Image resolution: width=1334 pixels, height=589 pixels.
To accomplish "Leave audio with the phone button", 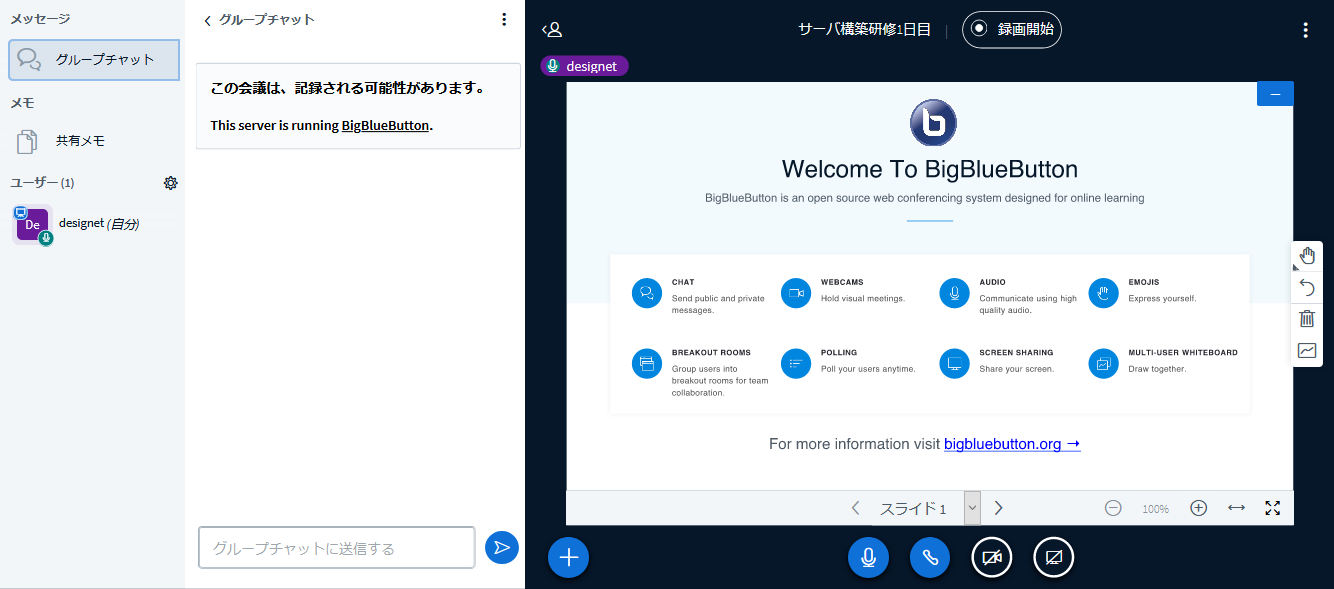I will tap(930, 557).
